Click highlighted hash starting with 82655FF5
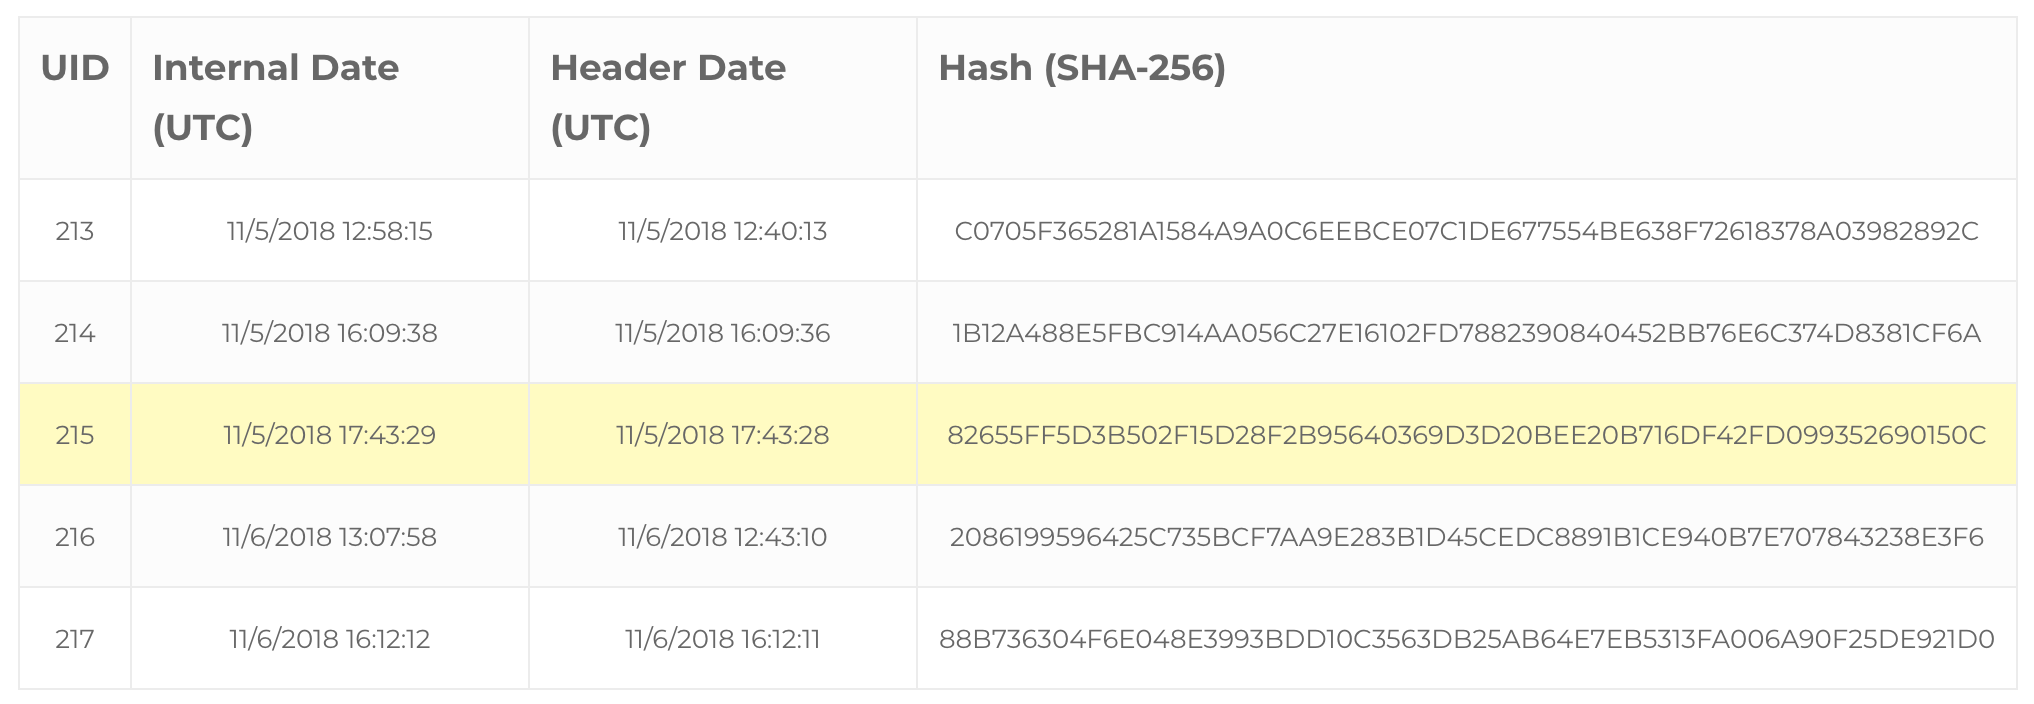This screenshot has width=2034, height=704. point(1467,435)
